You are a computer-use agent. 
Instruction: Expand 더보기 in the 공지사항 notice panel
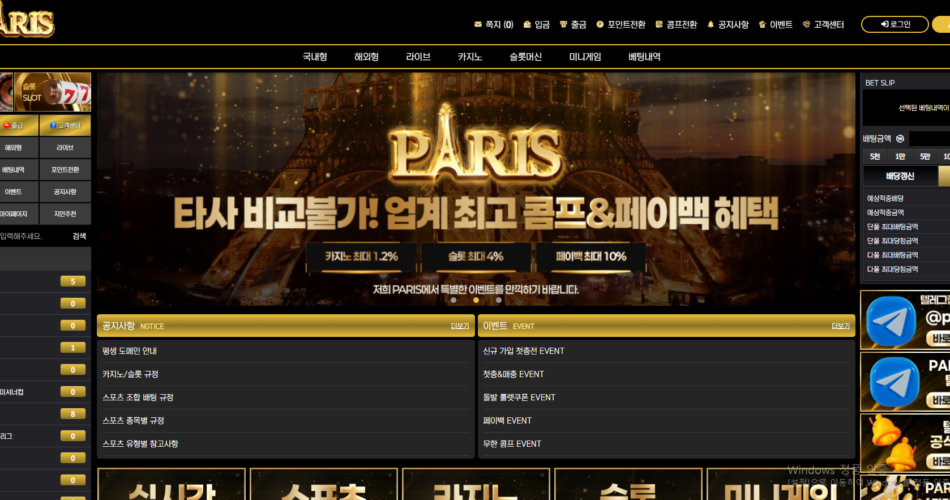point(460,326)
